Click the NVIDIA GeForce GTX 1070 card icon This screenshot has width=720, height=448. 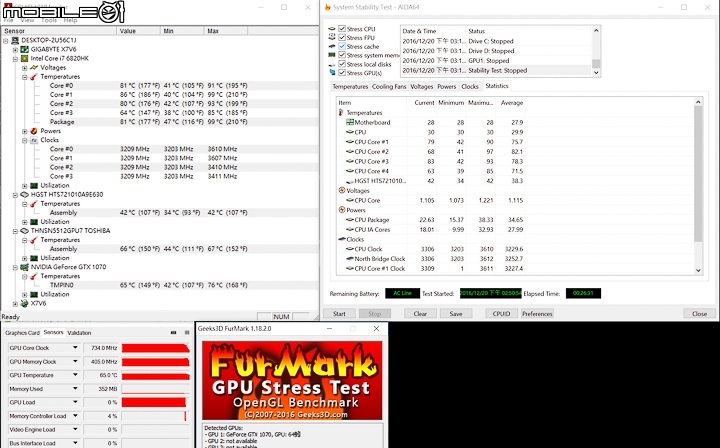25,267
